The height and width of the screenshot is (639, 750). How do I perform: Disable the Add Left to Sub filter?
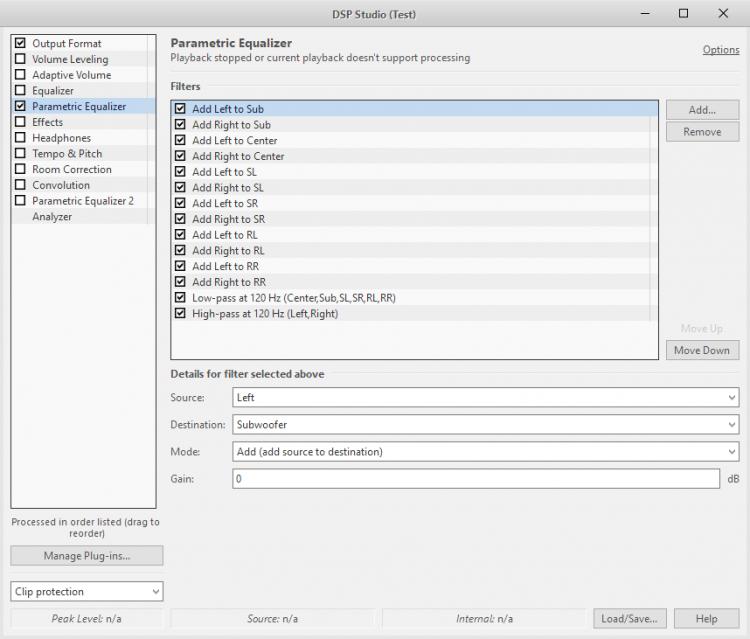point(180,109)
